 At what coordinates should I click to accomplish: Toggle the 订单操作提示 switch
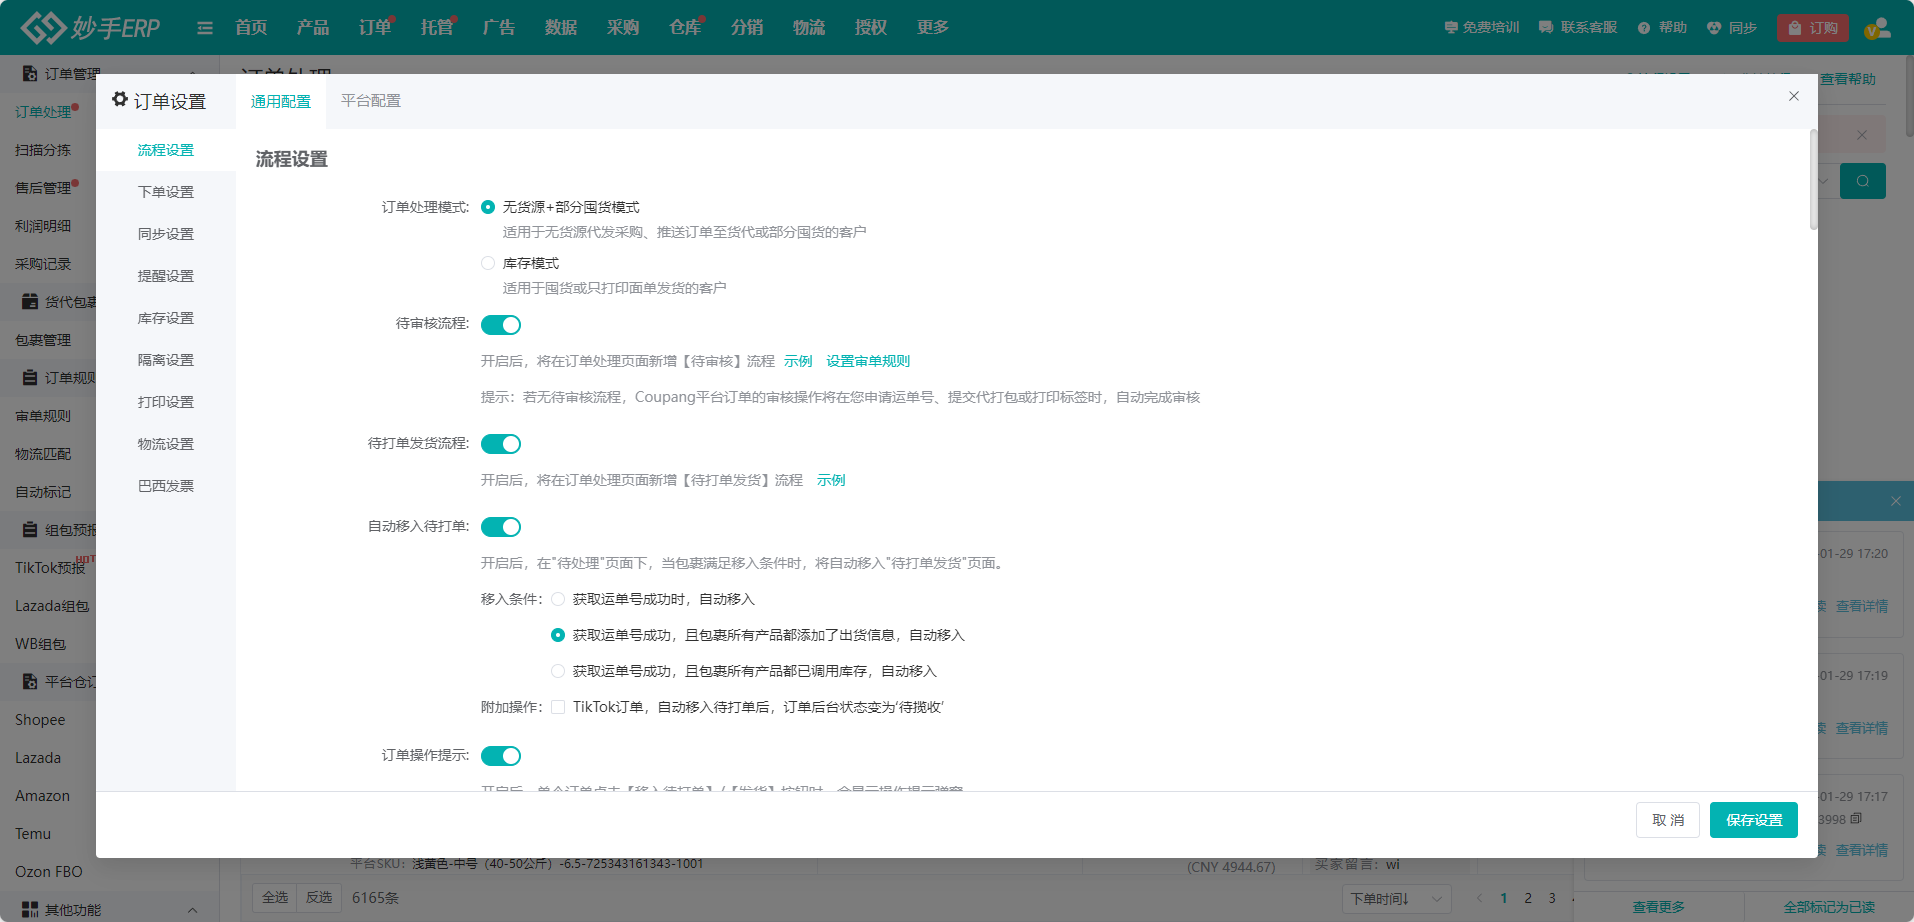pyautogui.click(x=501, y=756)
